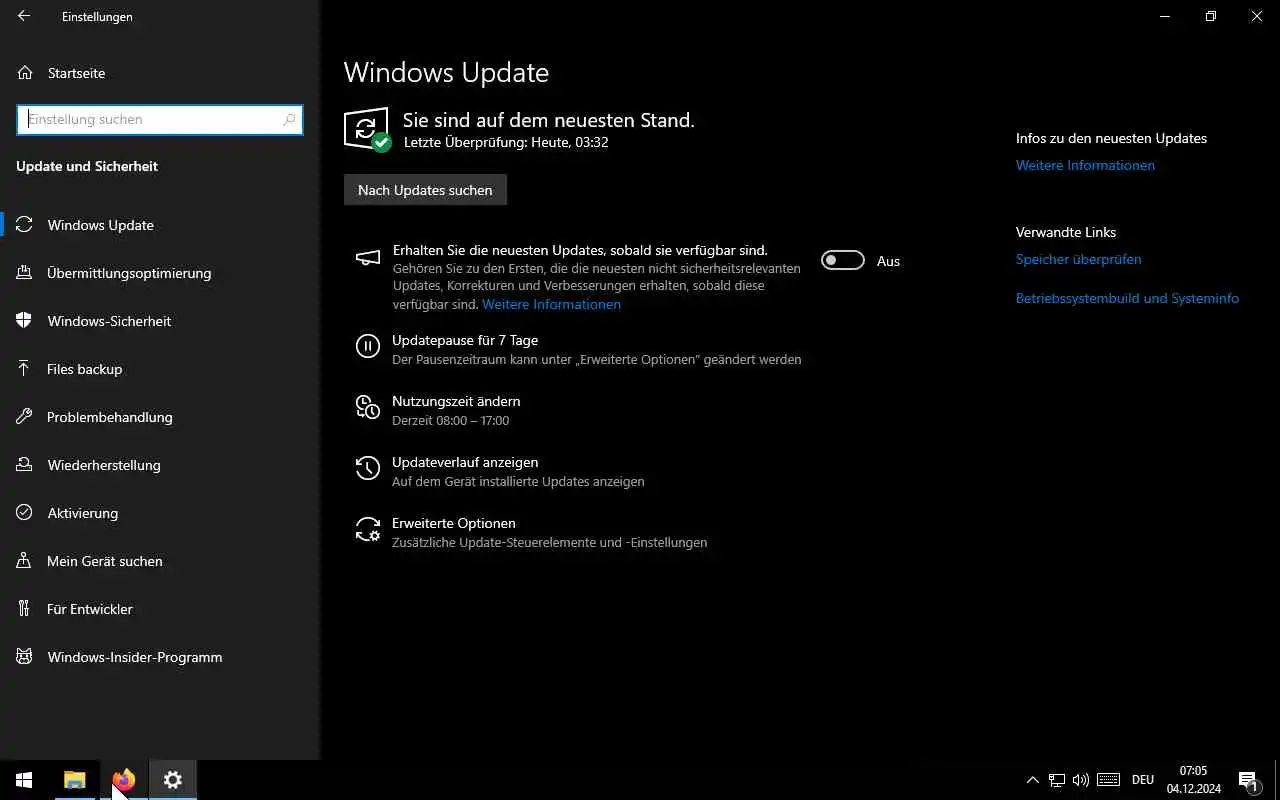Open the notification center icon
Viewport: 1280px width, 800px height.
click(1248, 780)
